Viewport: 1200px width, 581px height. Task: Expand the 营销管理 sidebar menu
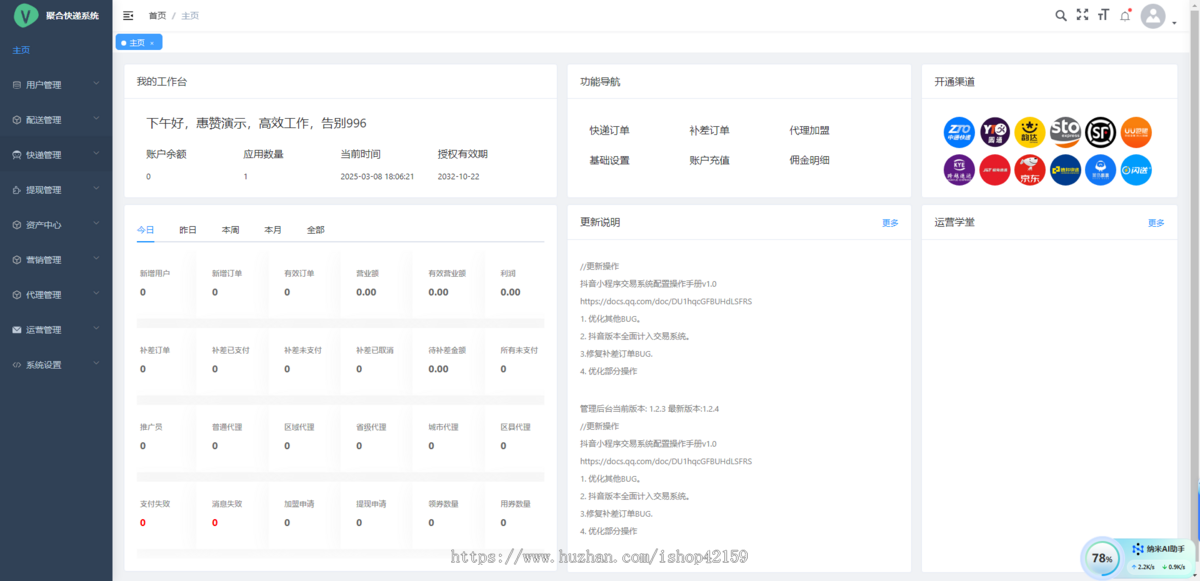56,260
